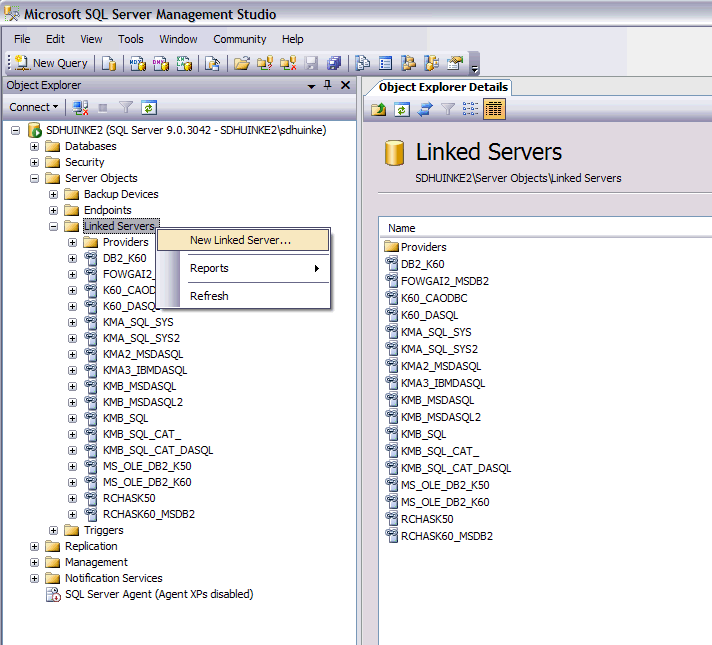Click the Analysis Services XMLA Query icon
712x645 pixels.
coord(184,63)
